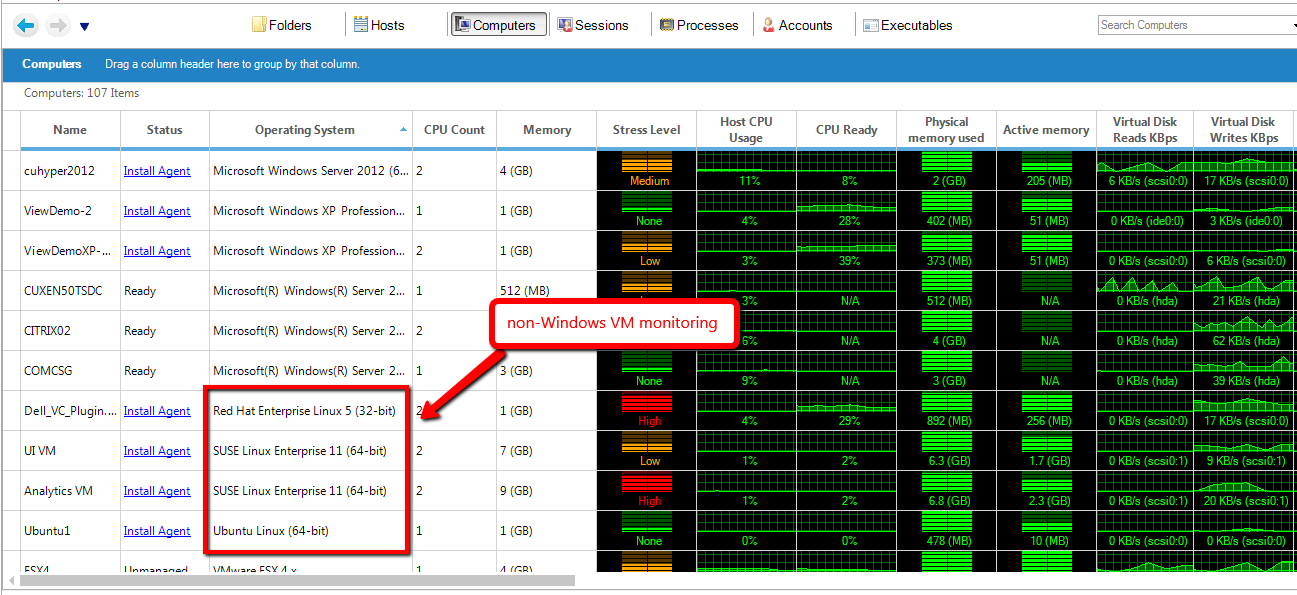Image resolution: width=1297 pixels, height=595 pixels.
Task: Switch to the Executables view
Action: [x=908, y=25]
